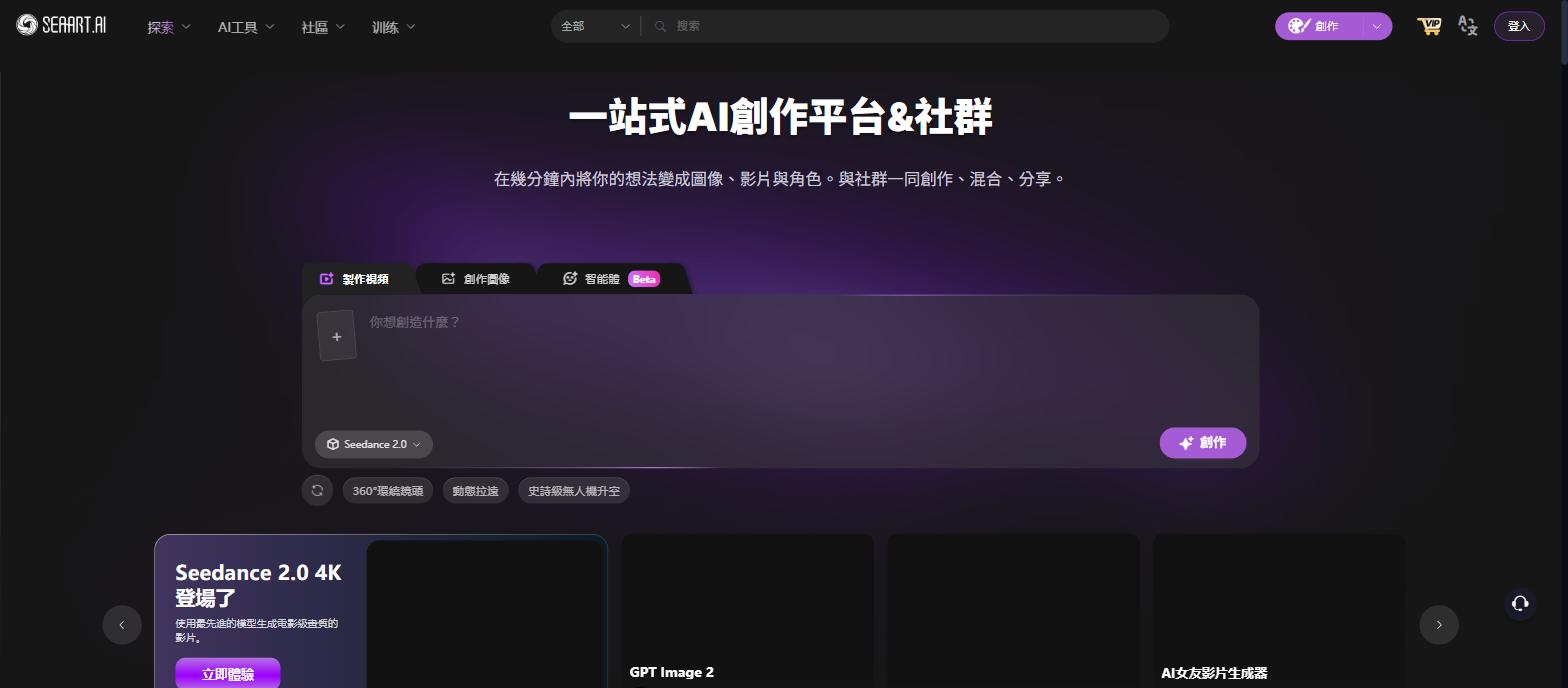Expand the 訓練 menu
1568x688 pixels.
[394, 27]
